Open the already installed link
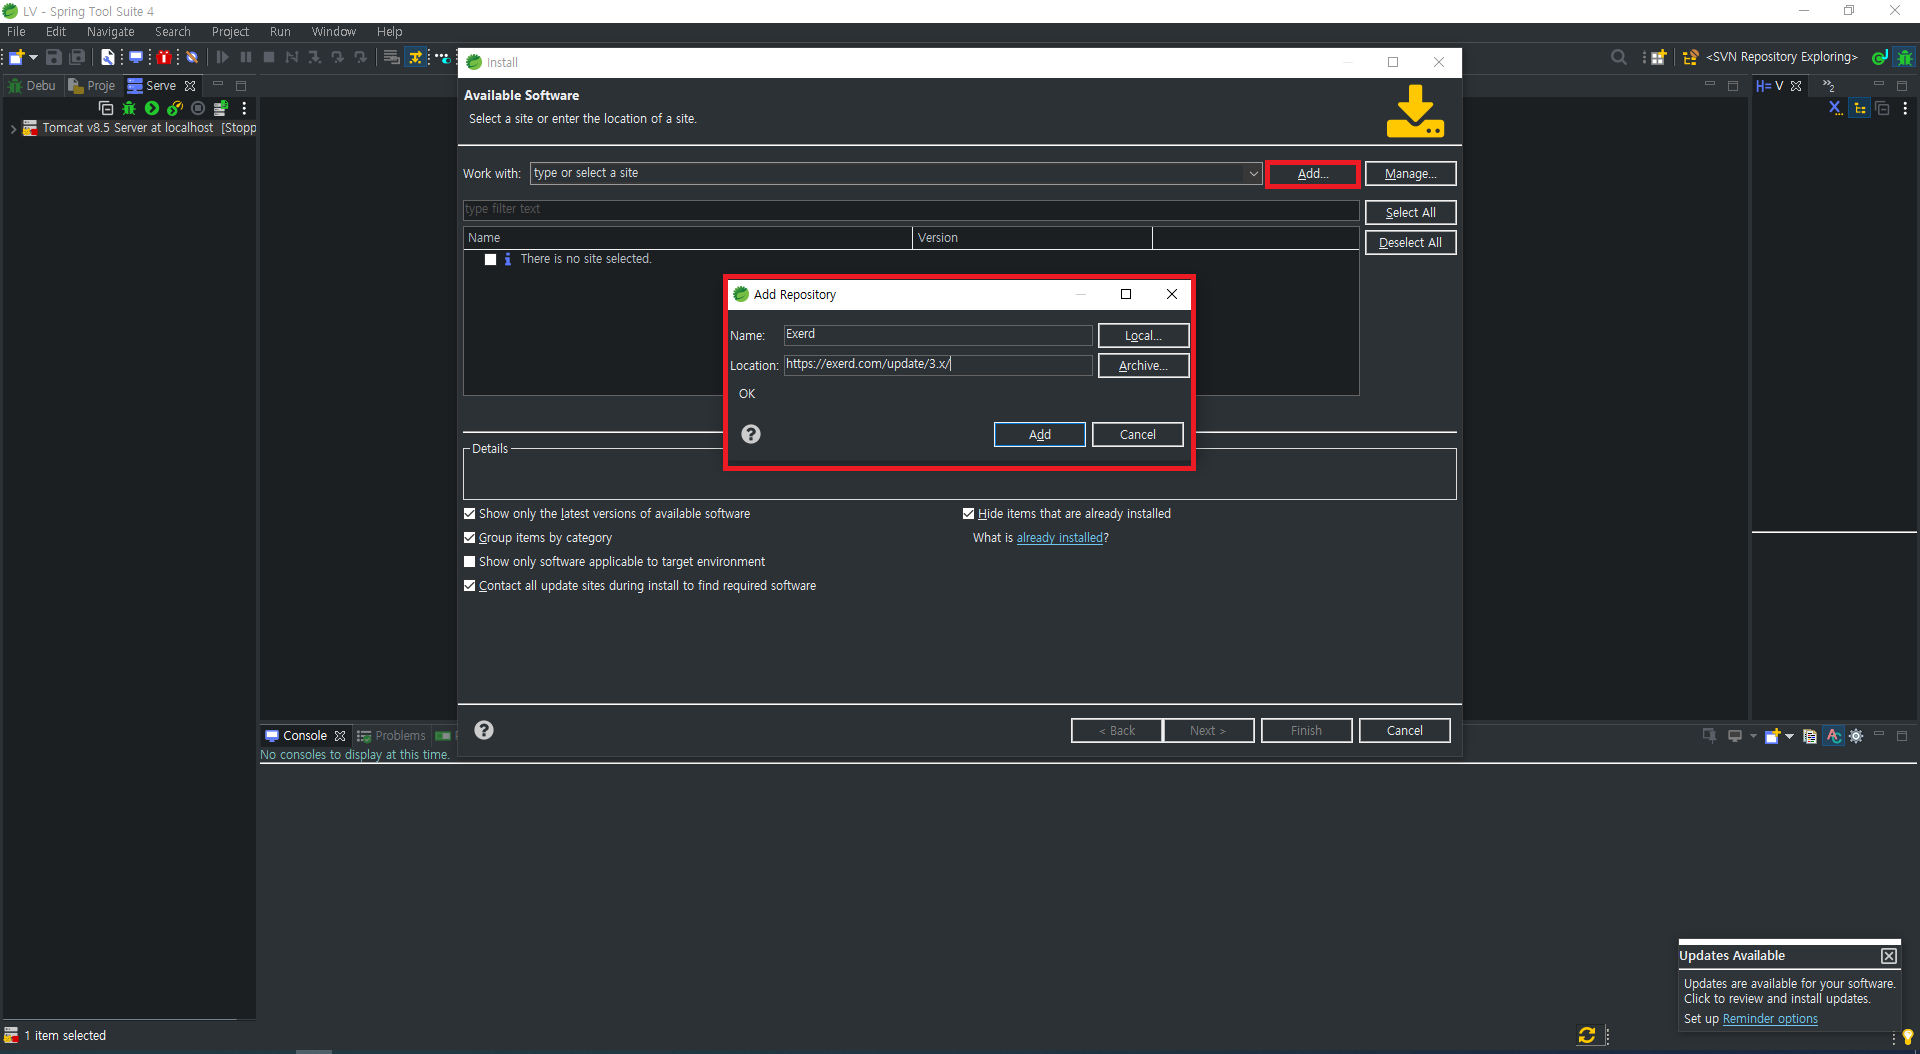Screen dimensions: 1920x1054 pos(1059,538)
